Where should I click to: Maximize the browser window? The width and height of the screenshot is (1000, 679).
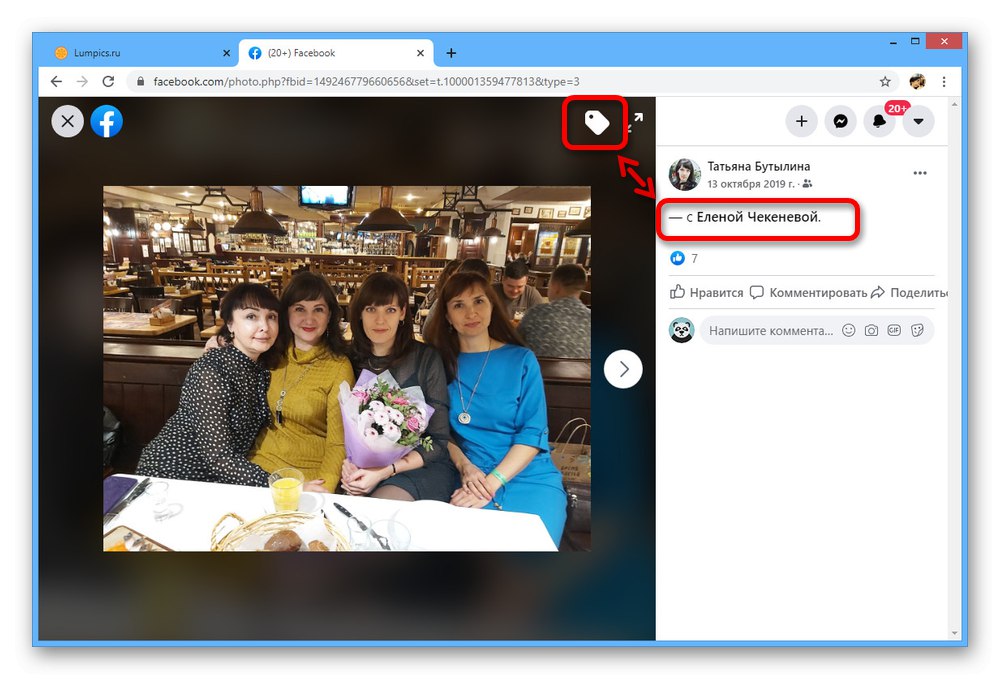point(915,41)
